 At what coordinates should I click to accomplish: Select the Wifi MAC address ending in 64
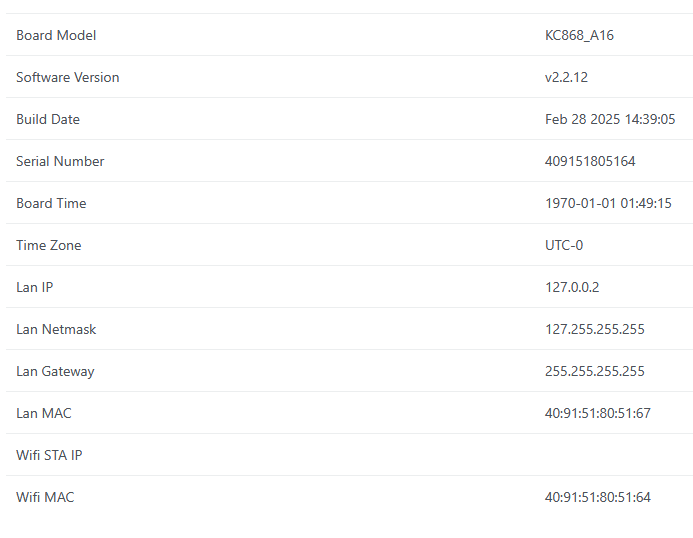pyautogui.click(x=597, y=497)
